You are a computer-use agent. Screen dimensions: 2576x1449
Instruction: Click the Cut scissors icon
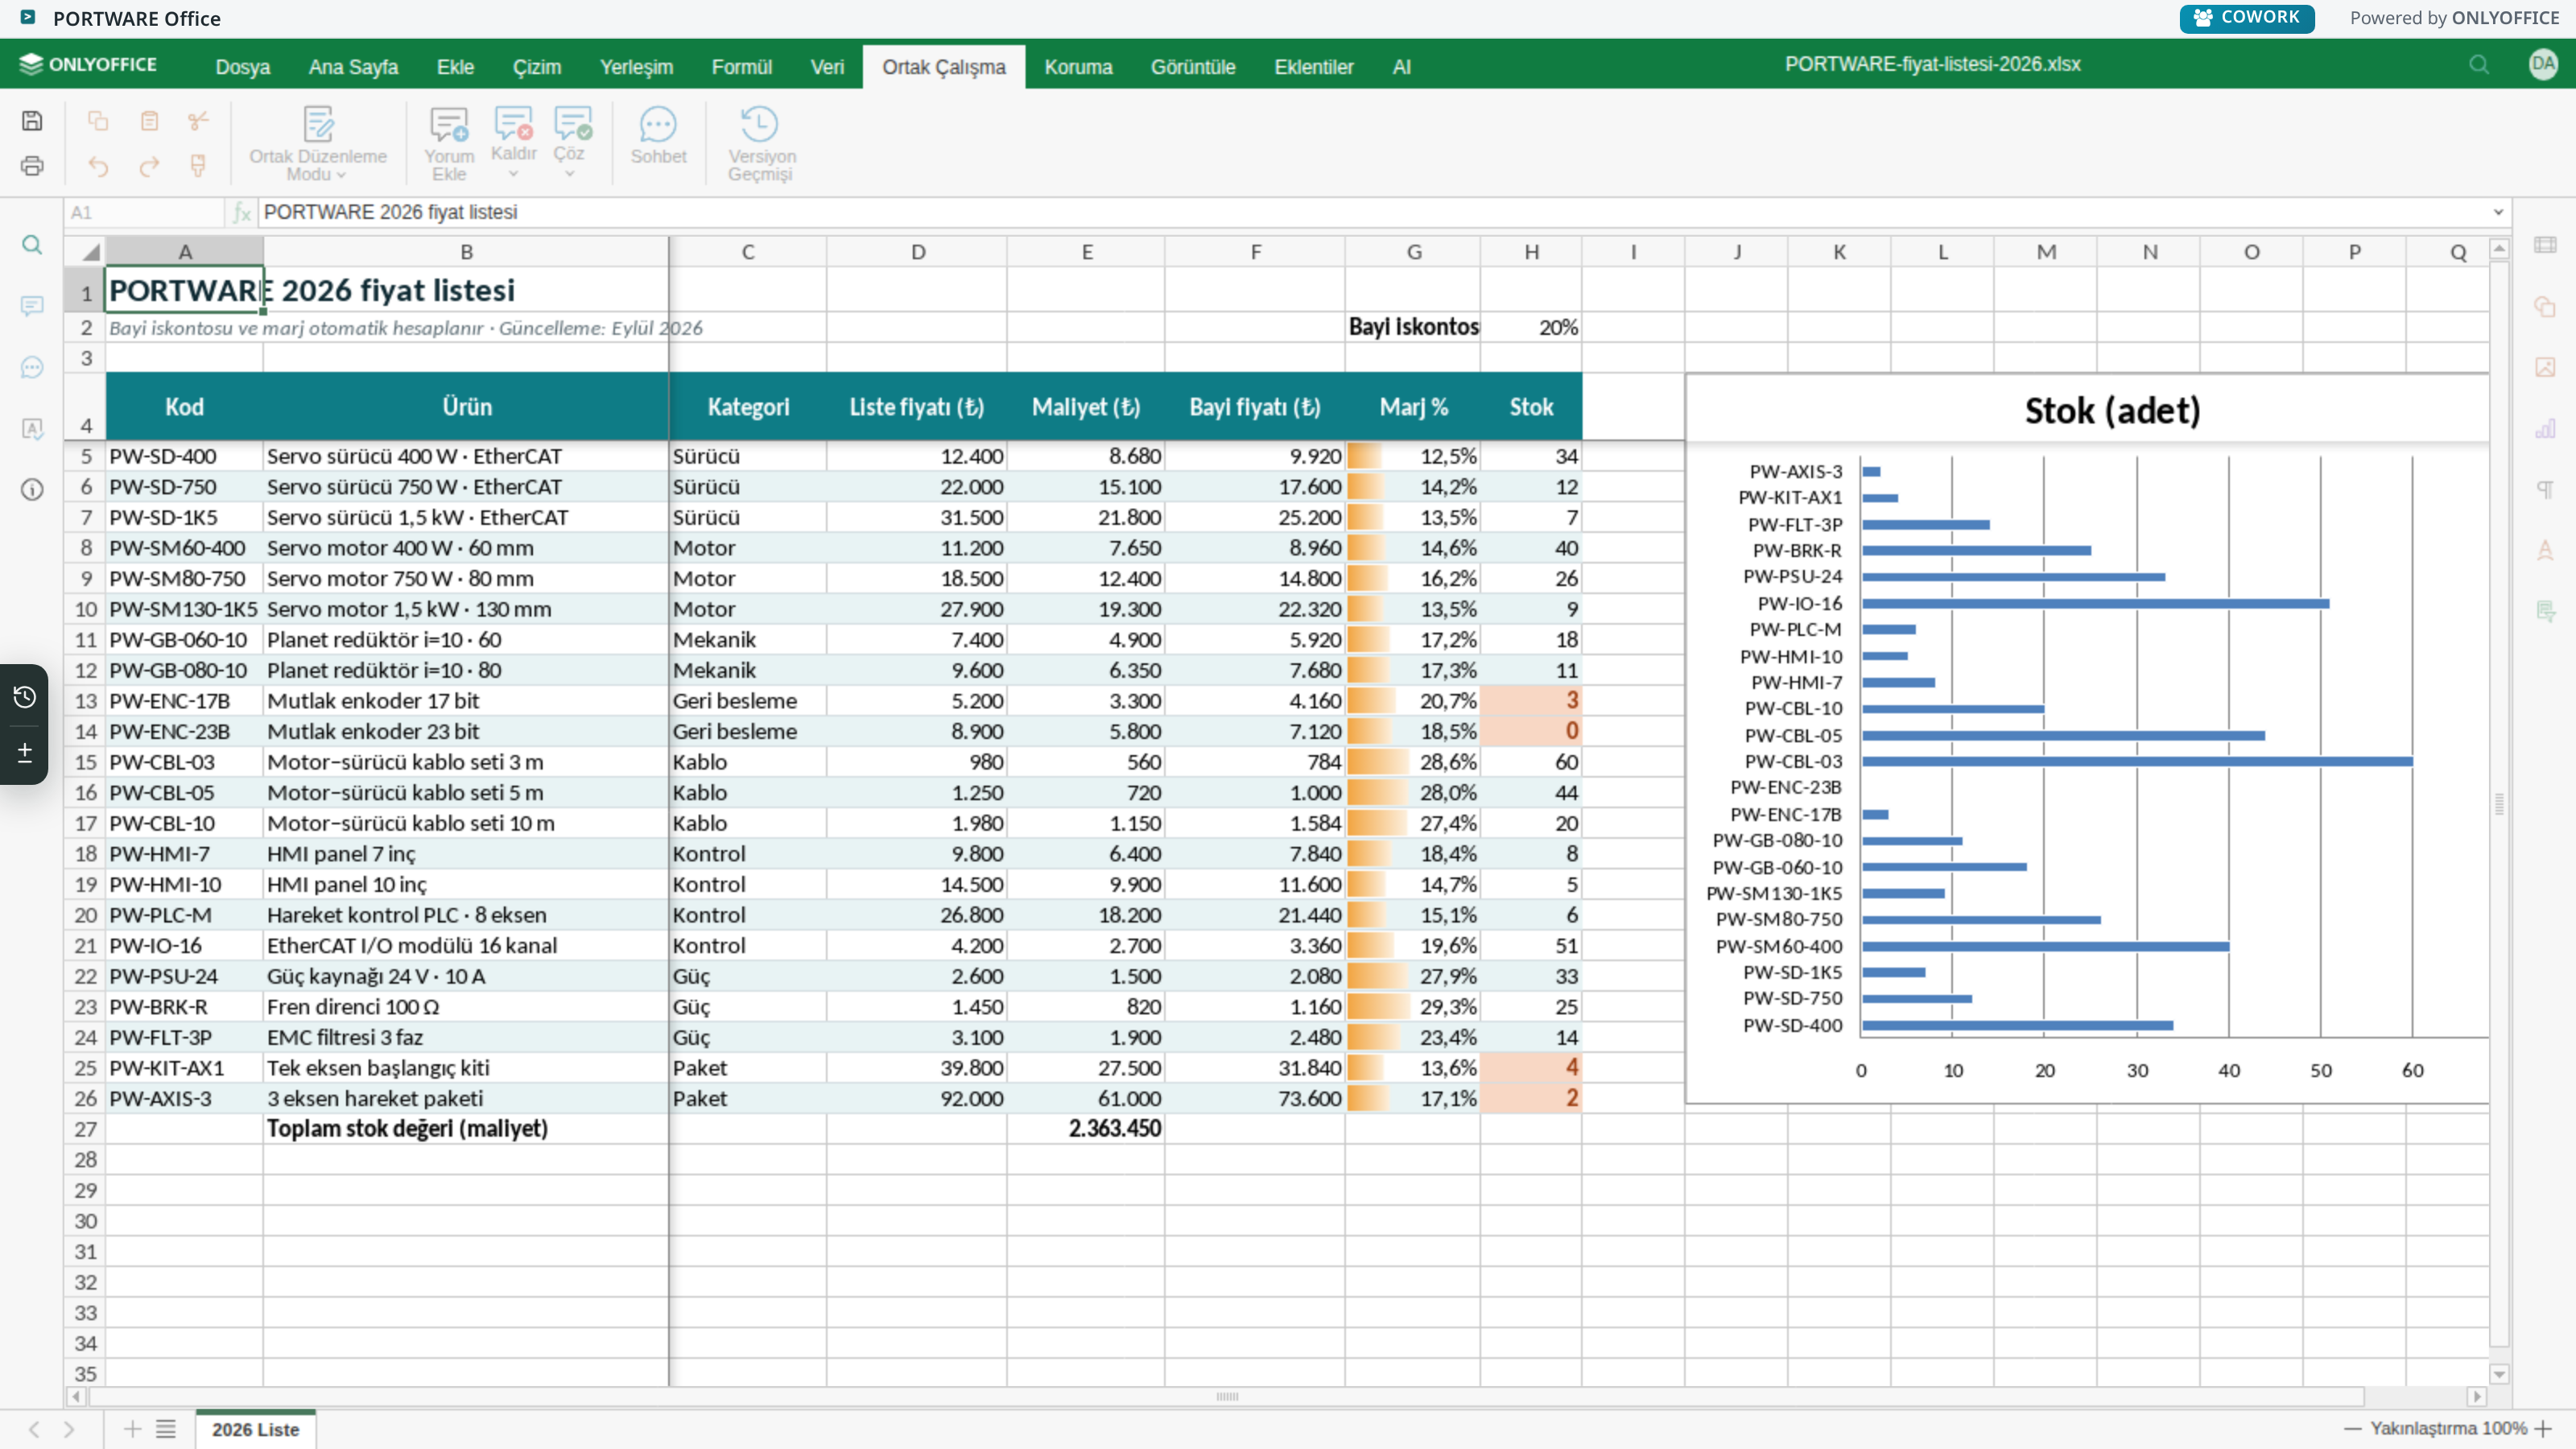[x=198, y=121]
